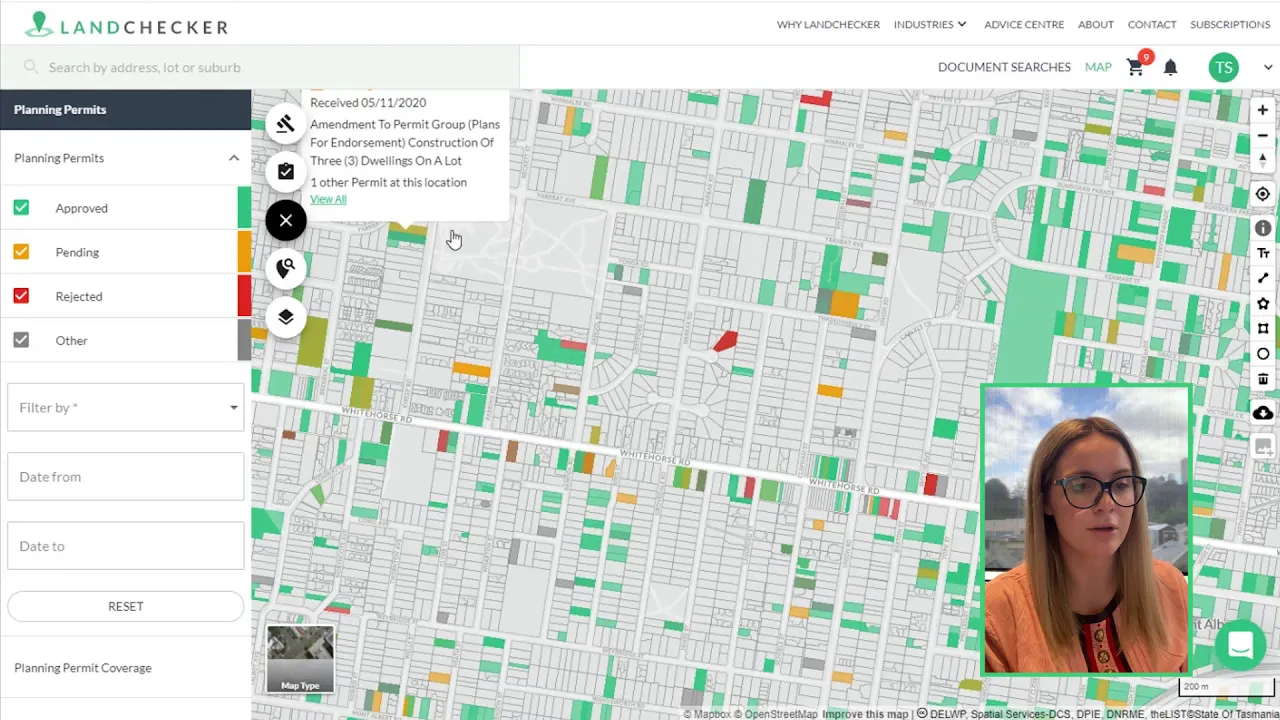
Task: Select the red rejected parcel on map
Action: click(726, 342)
